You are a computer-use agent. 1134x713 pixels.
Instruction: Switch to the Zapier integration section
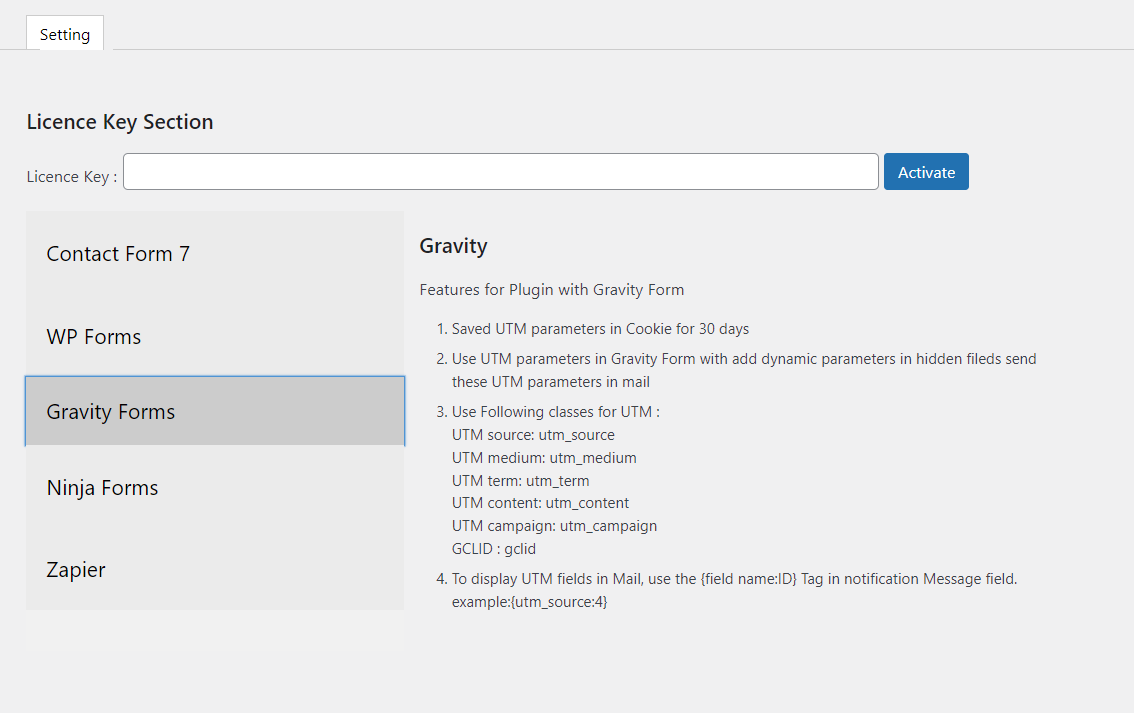[x=74, y=569]
